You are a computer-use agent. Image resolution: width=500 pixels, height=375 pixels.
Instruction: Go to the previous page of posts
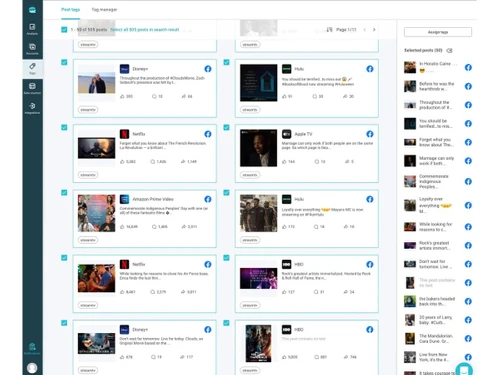point(365,30)
